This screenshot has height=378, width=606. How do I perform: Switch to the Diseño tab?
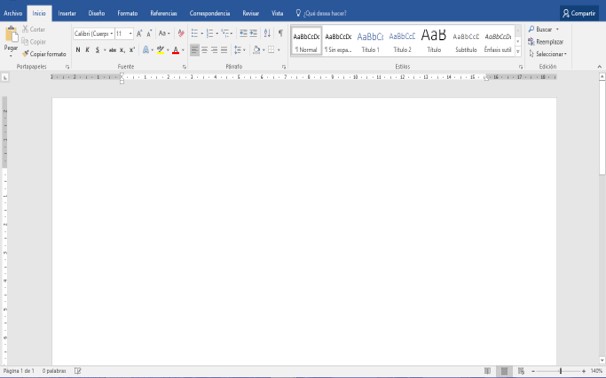(97, 13)
